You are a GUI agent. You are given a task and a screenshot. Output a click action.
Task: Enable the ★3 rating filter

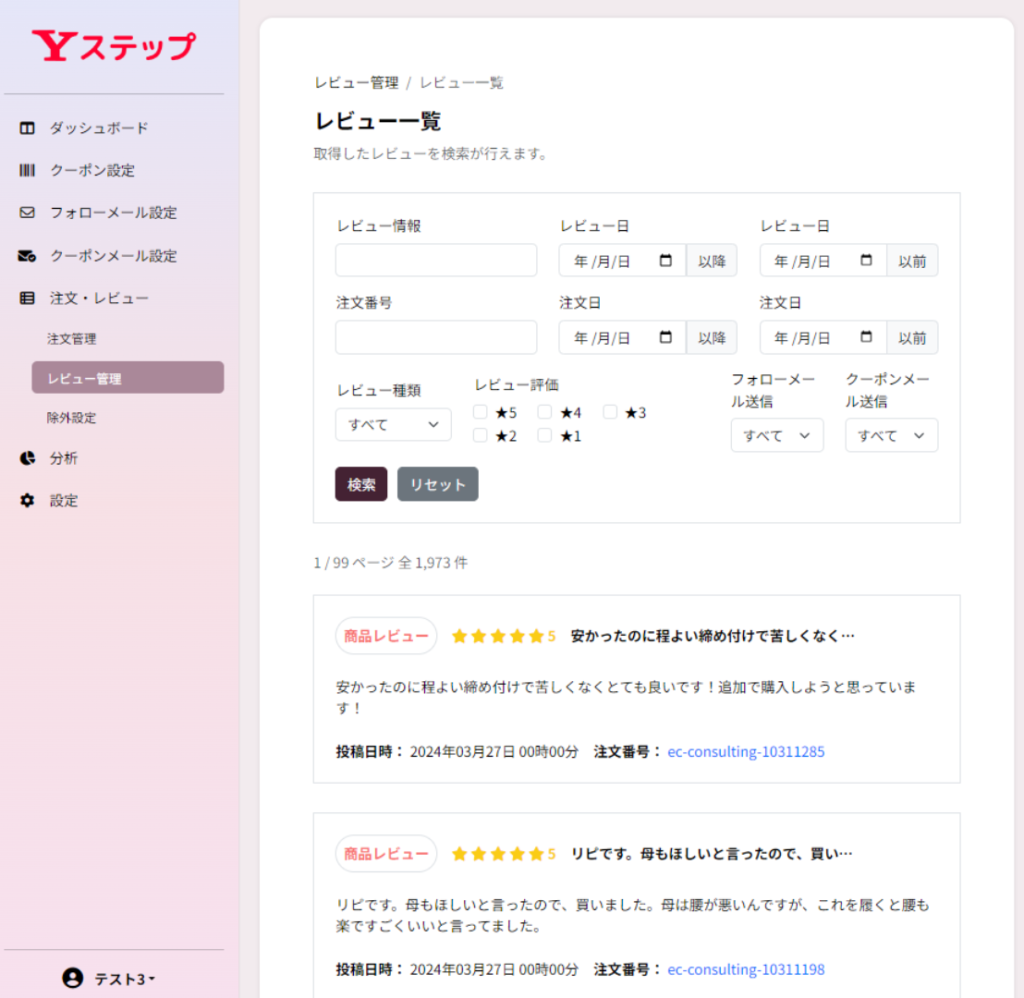[610, 411]
